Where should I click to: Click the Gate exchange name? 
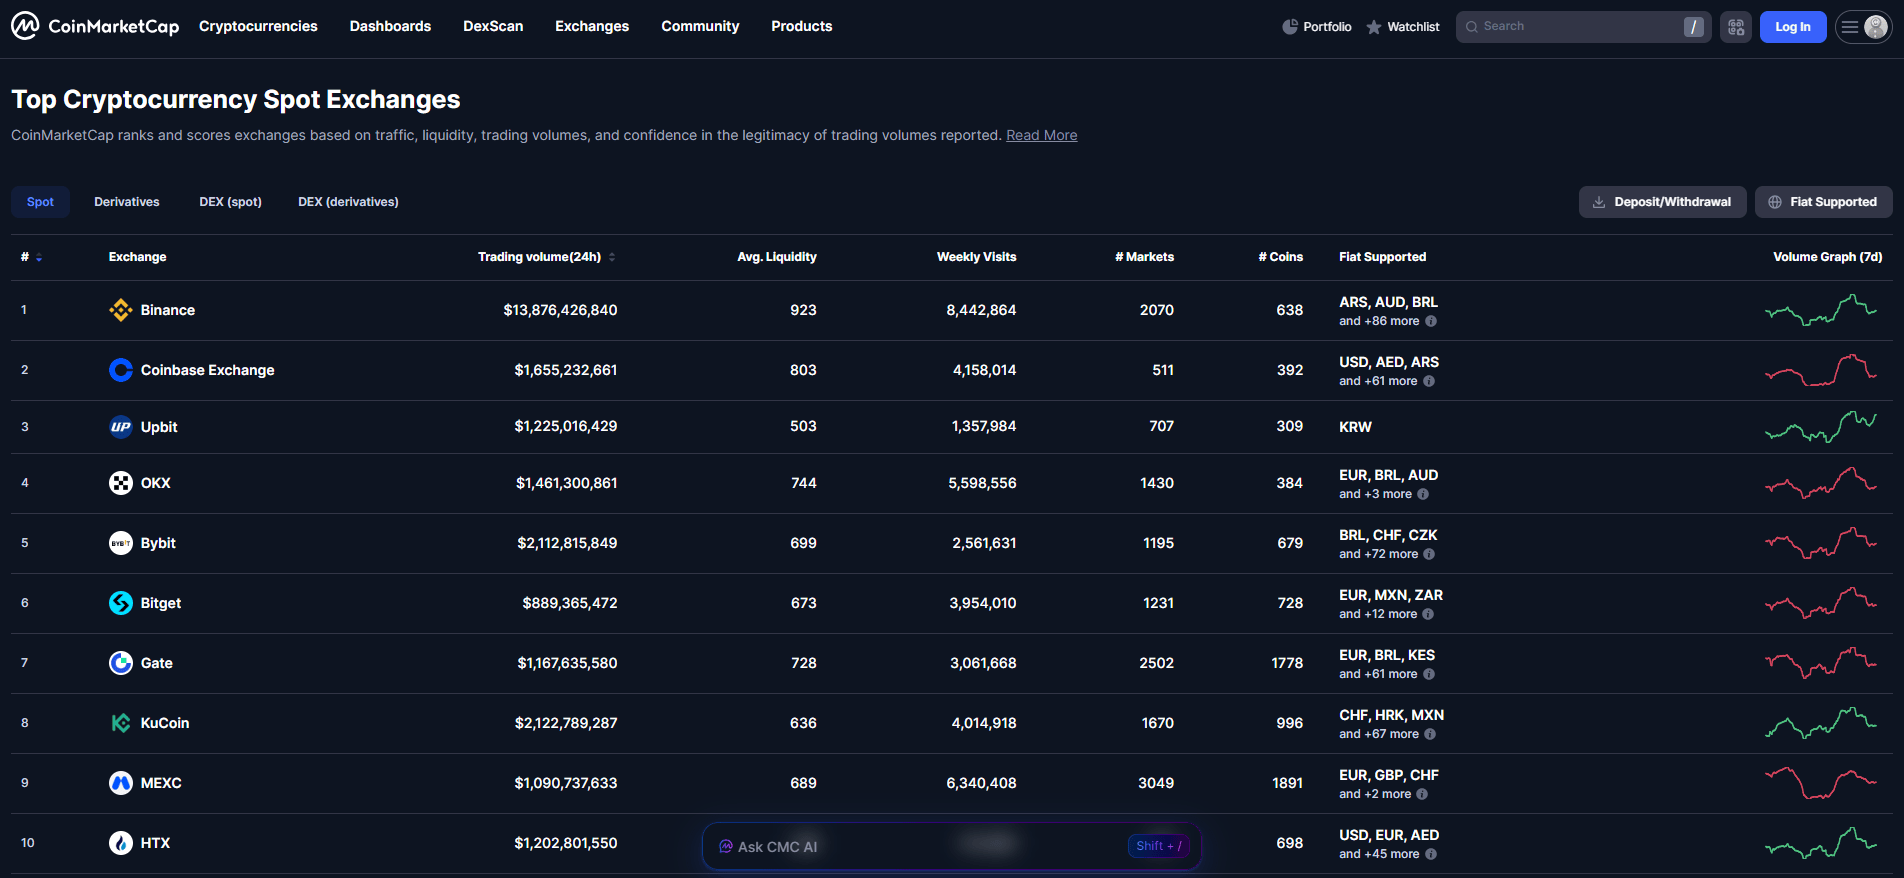pos(157,663)
